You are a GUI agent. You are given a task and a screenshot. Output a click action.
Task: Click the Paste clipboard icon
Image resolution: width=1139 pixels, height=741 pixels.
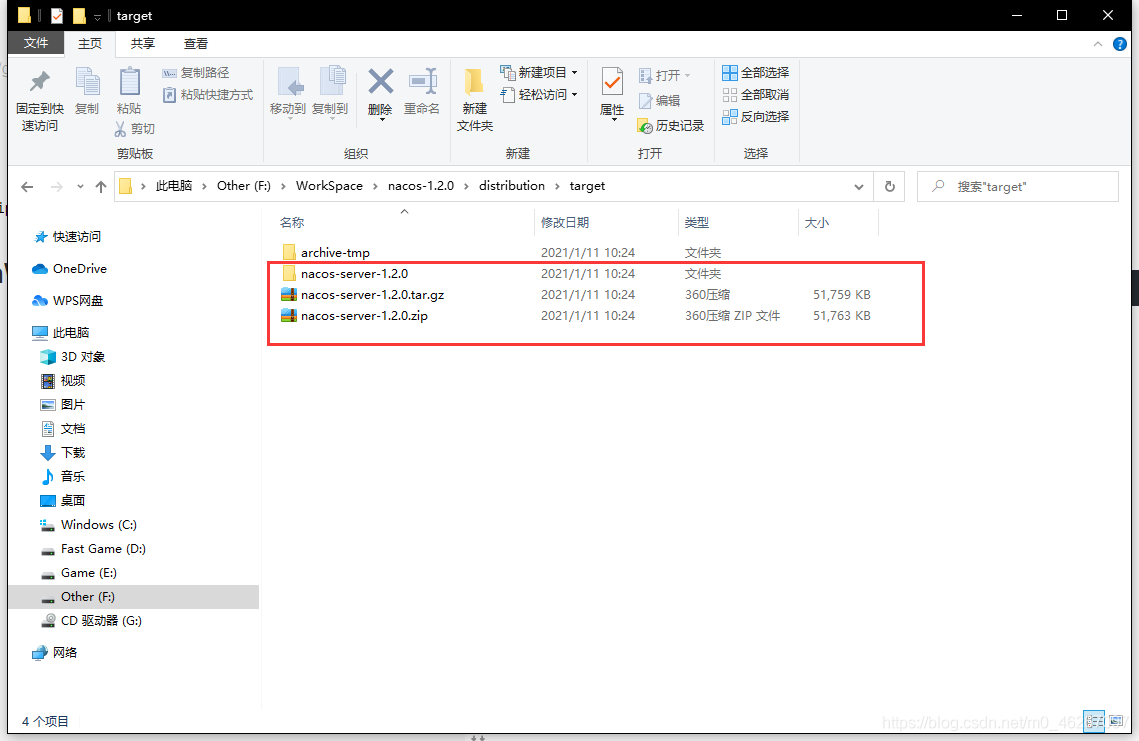pyautogui.click(x=129, y=81)
